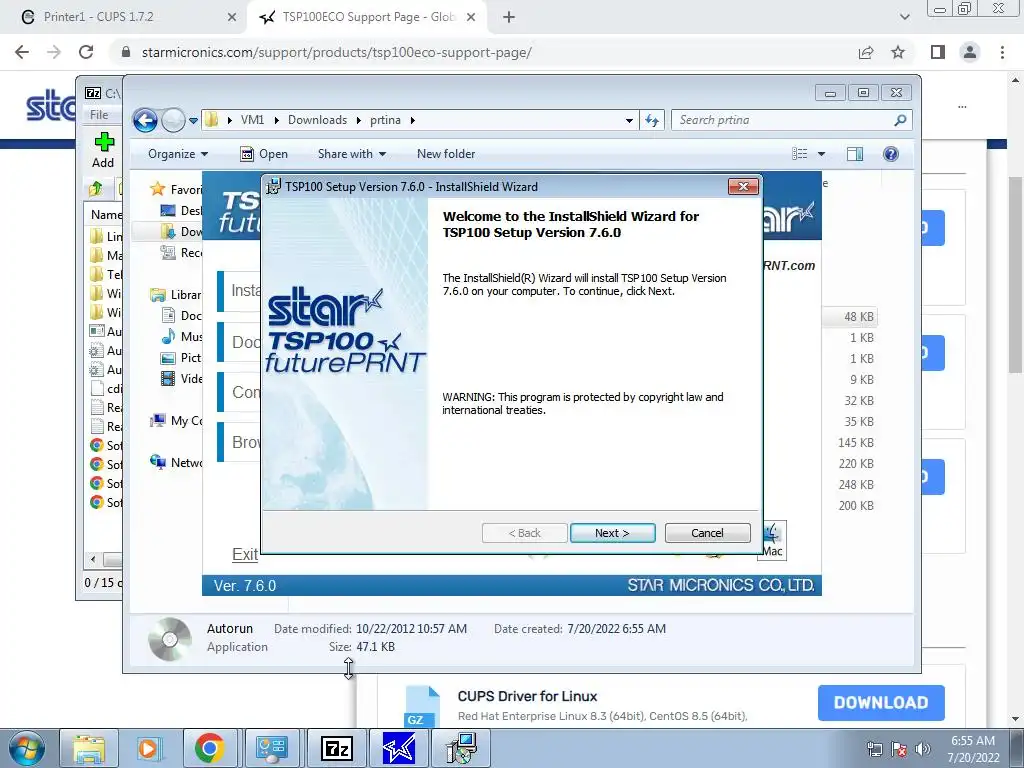1024x768 pixels.
Task: Click prtina in the address breadcrumb
Action: pos(385,120)
